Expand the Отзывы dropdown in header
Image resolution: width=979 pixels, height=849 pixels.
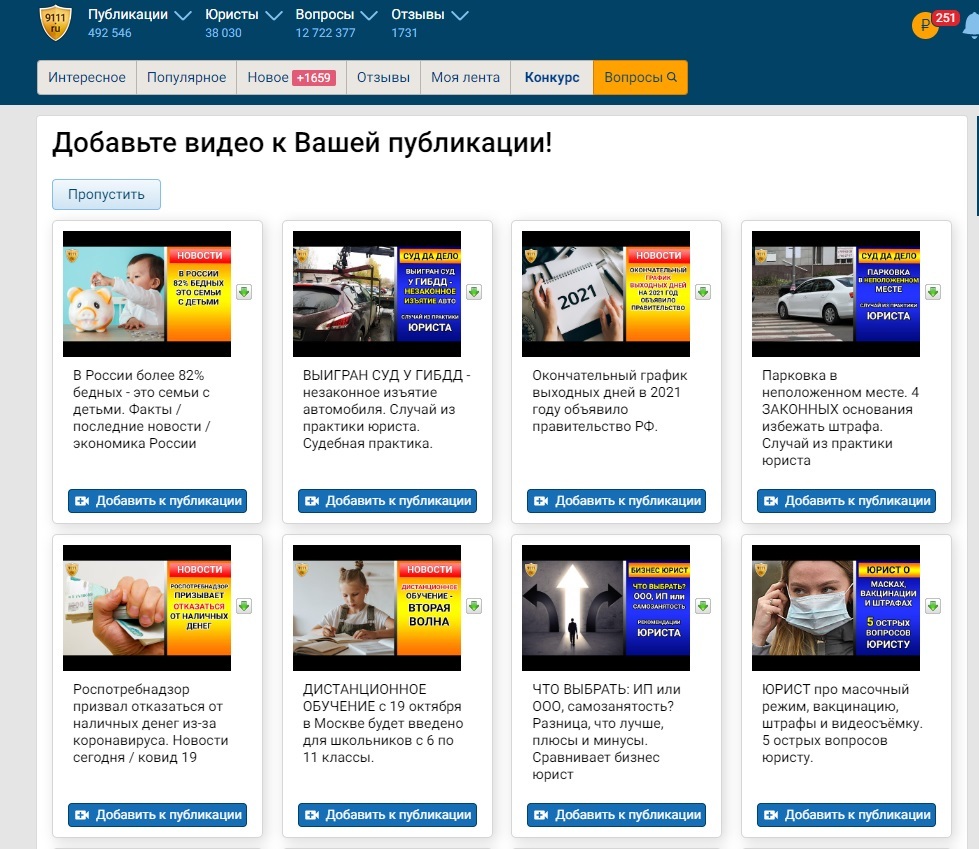coord(460,16)
